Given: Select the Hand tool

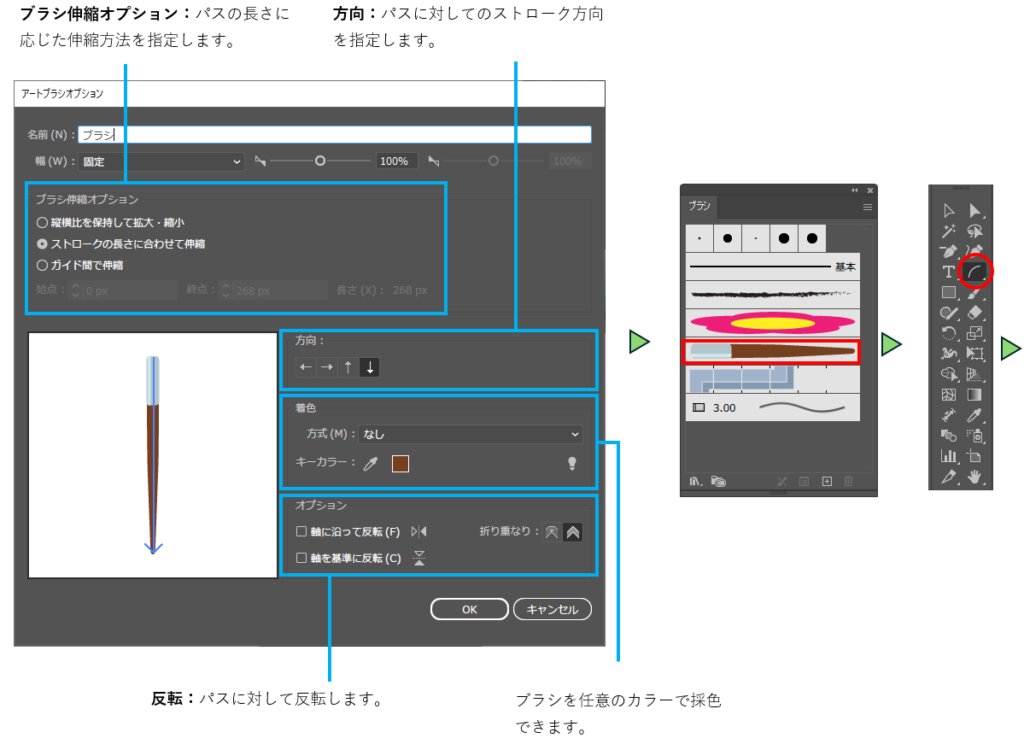Looking at the screenshot, I should point(975,477).
